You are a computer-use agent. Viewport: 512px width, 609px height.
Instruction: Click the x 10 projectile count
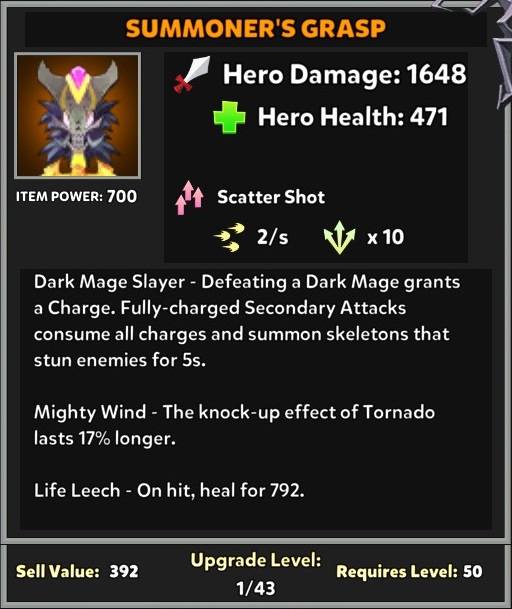coord(385,237)
